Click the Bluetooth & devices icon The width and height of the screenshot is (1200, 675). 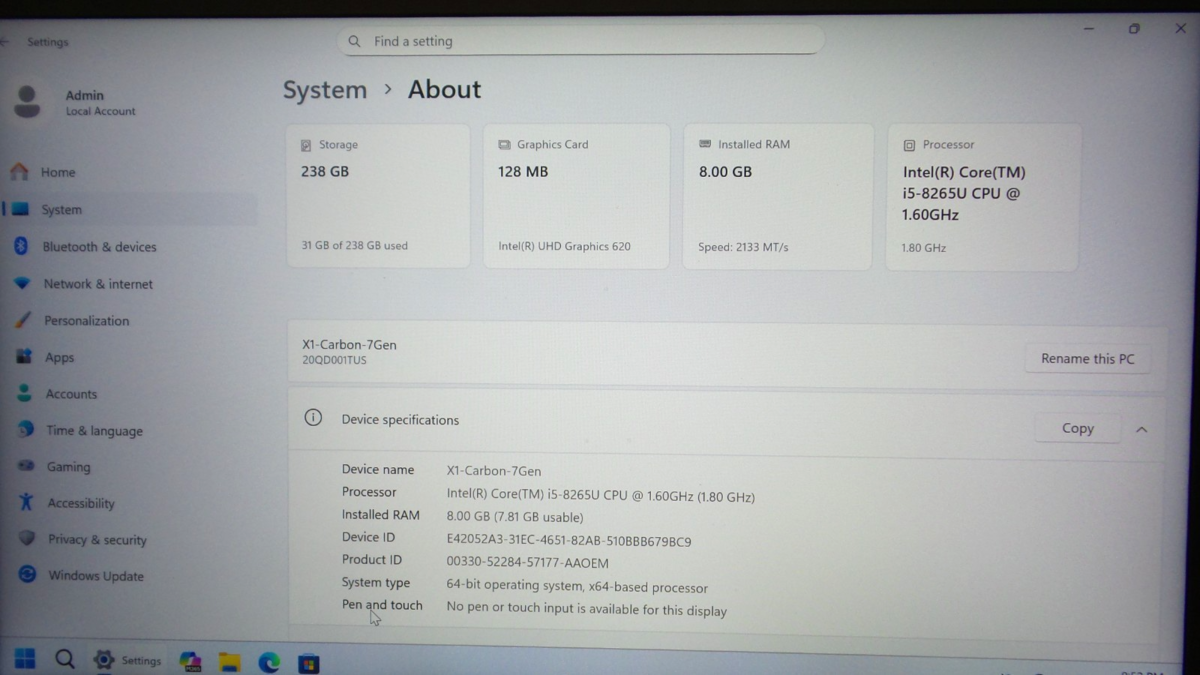(x=21, y=246)
